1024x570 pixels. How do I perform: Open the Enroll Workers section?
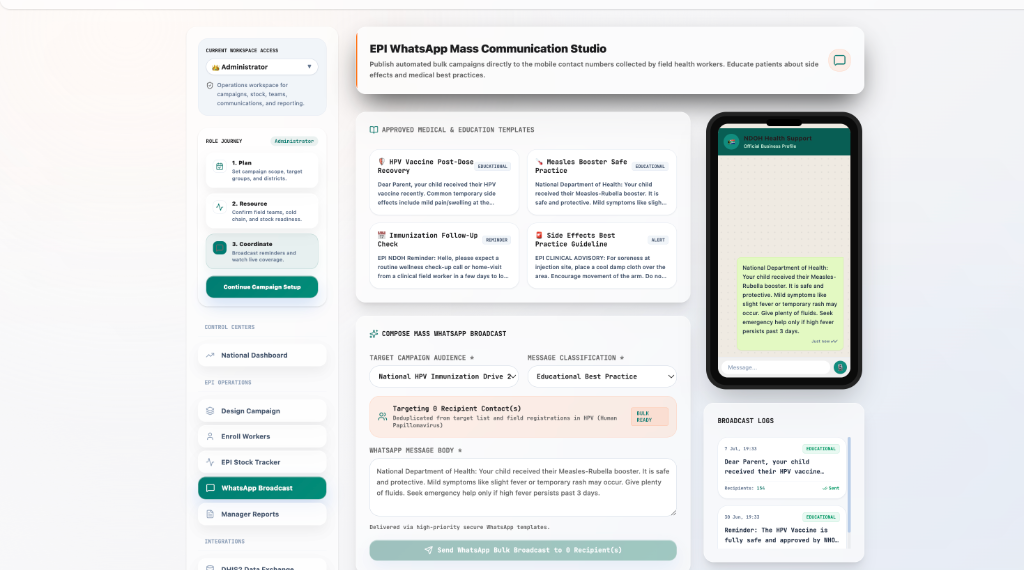[x=262, y=436]
